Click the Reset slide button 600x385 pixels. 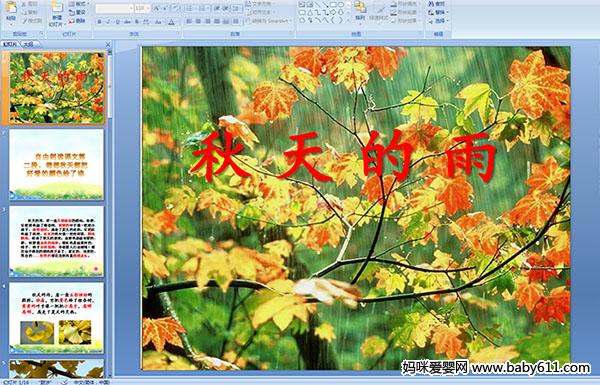[x=77, y=13]
